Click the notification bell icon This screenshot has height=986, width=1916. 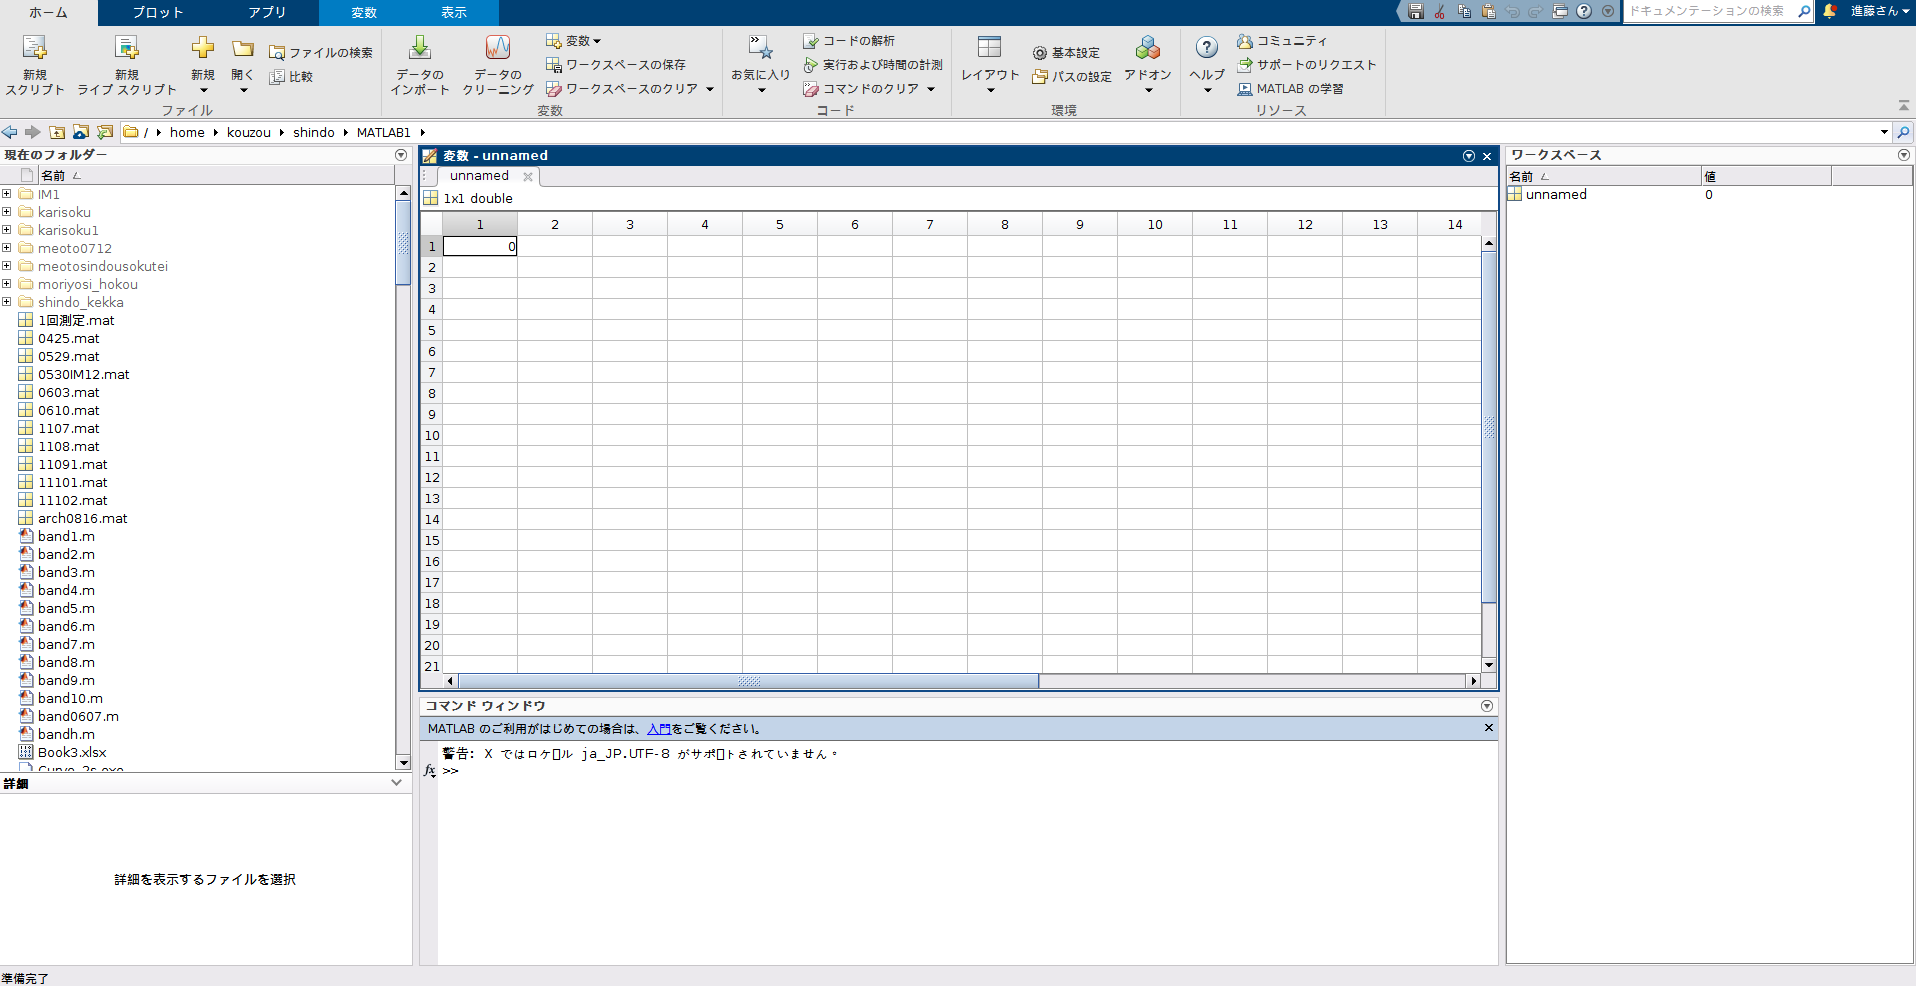(x=1830, y=11)
